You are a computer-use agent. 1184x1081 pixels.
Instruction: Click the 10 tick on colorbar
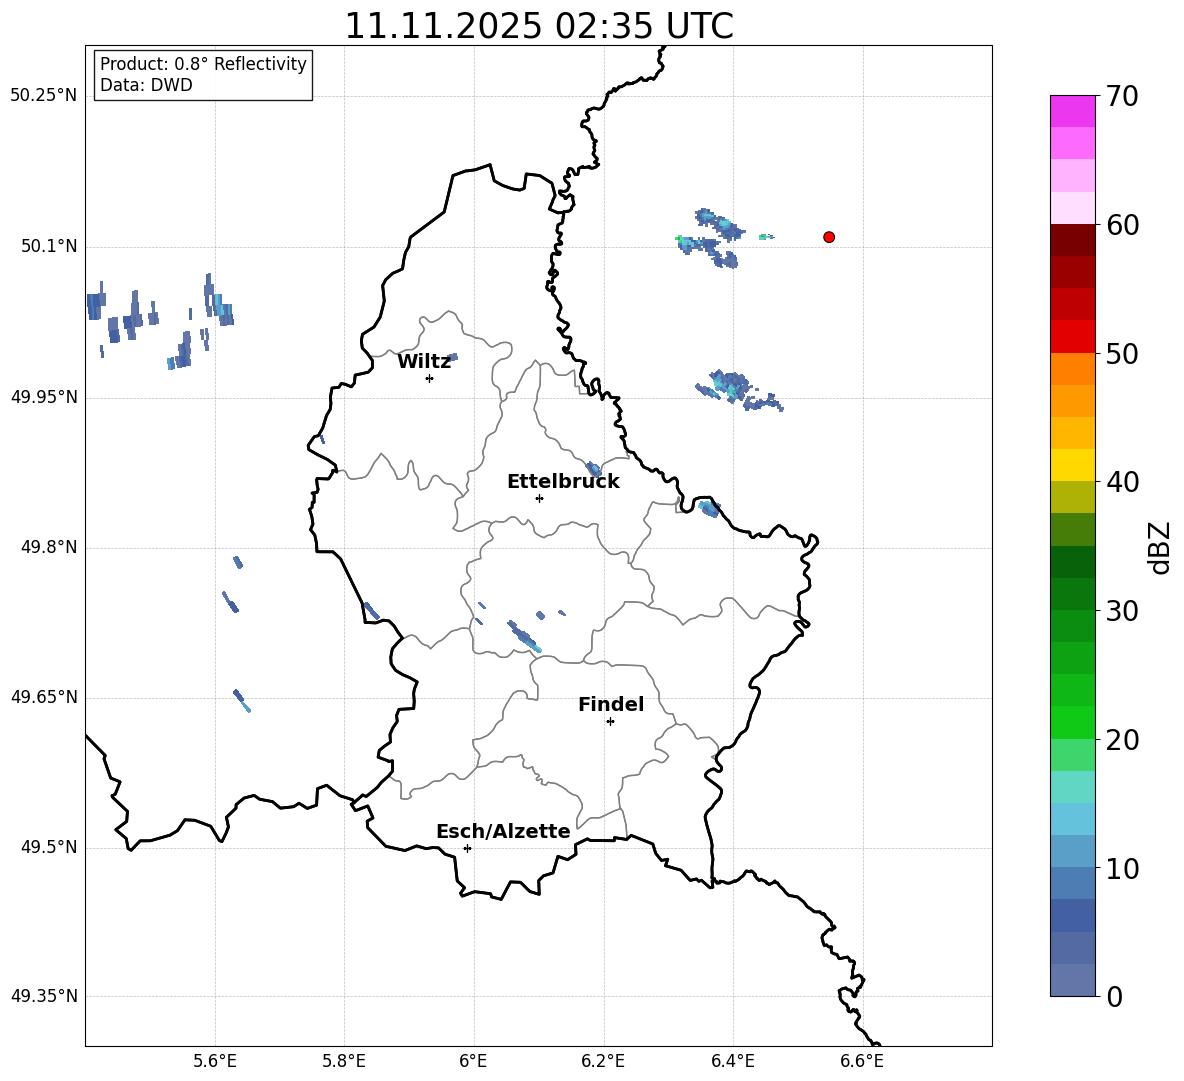[x=1121, y=868]
